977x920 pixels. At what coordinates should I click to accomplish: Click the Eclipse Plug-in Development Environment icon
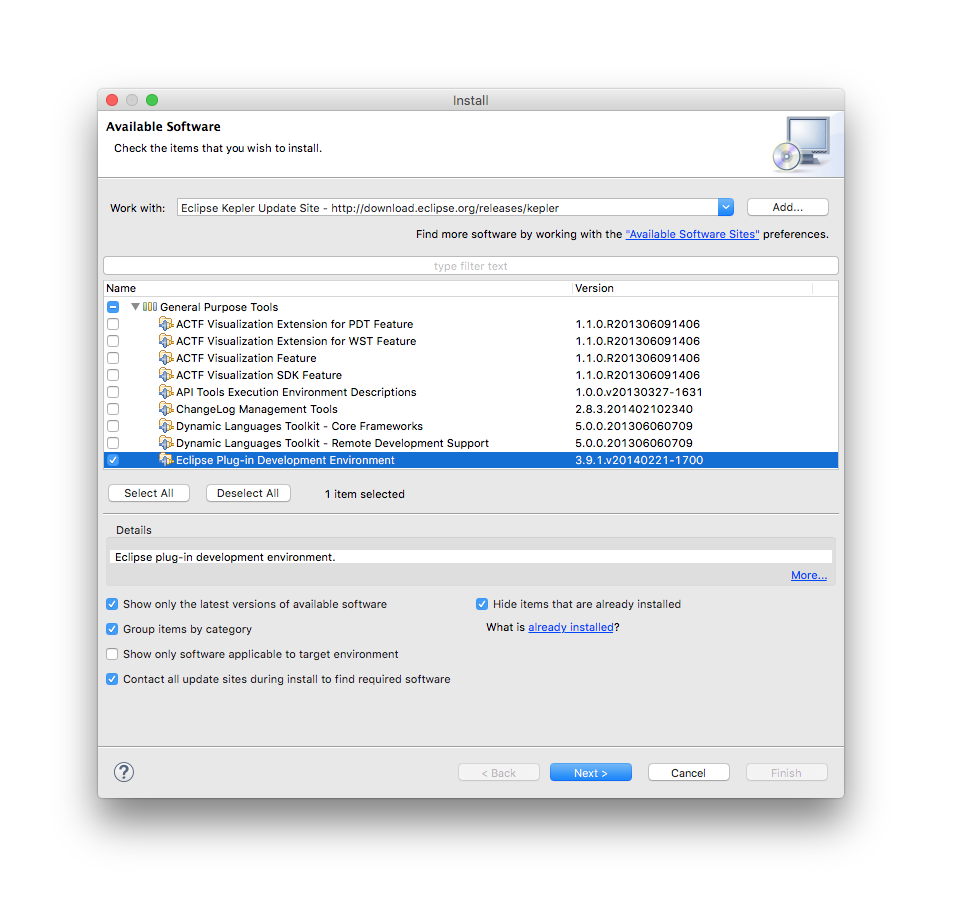[x=166, y=460]
